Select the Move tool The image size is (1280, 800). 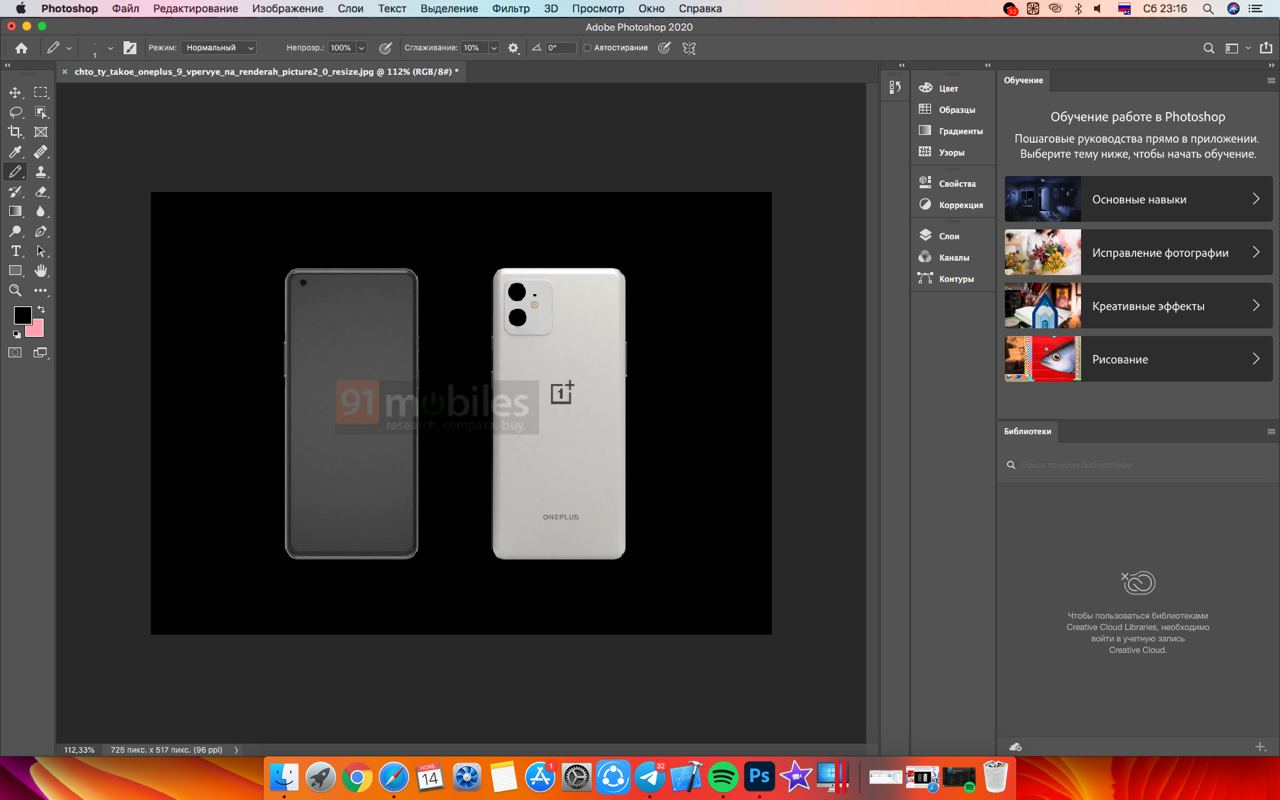15,92
